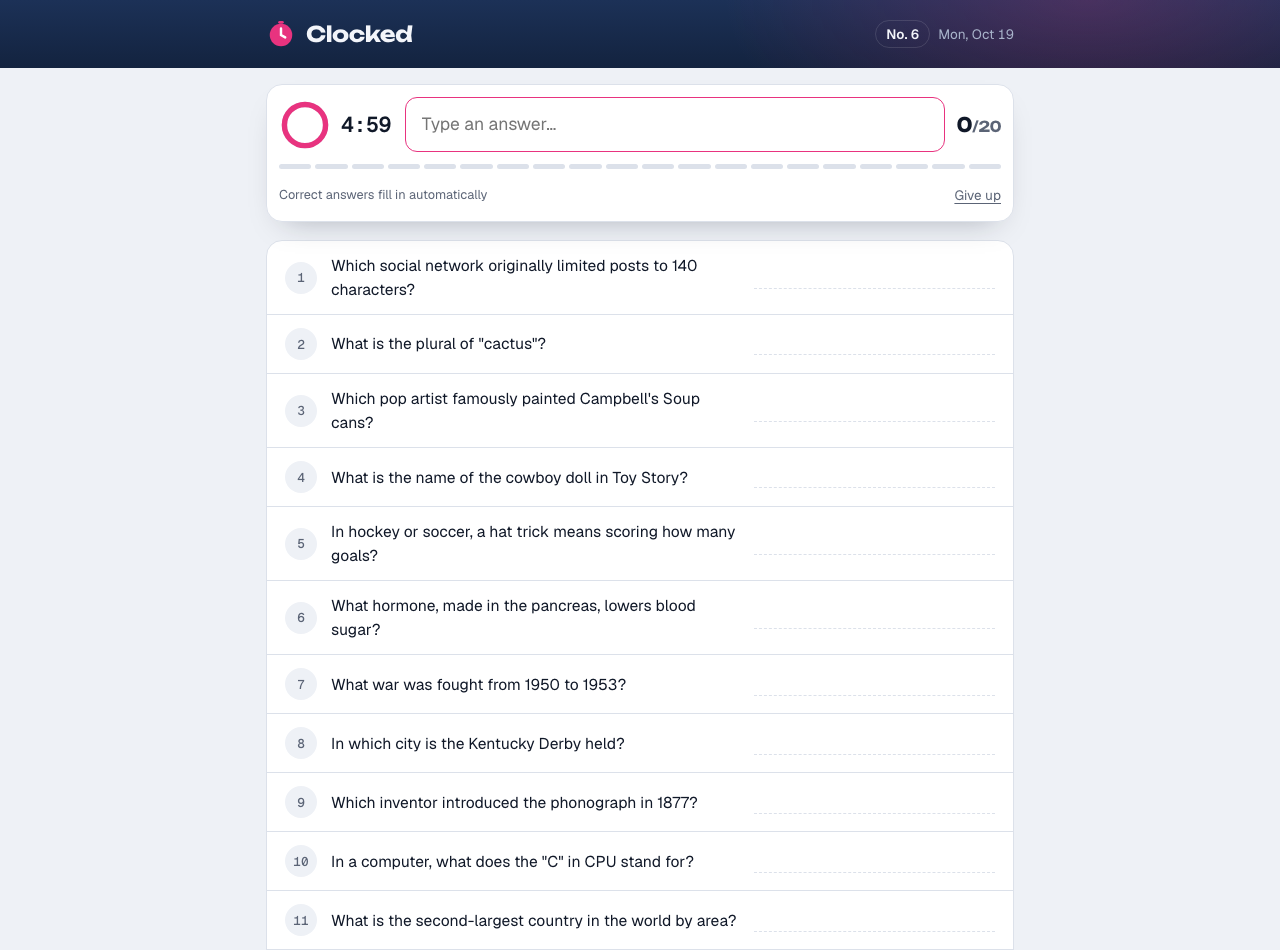
Task: Click the answer blank for Kentucky Derby question
Action: [874, 743]
